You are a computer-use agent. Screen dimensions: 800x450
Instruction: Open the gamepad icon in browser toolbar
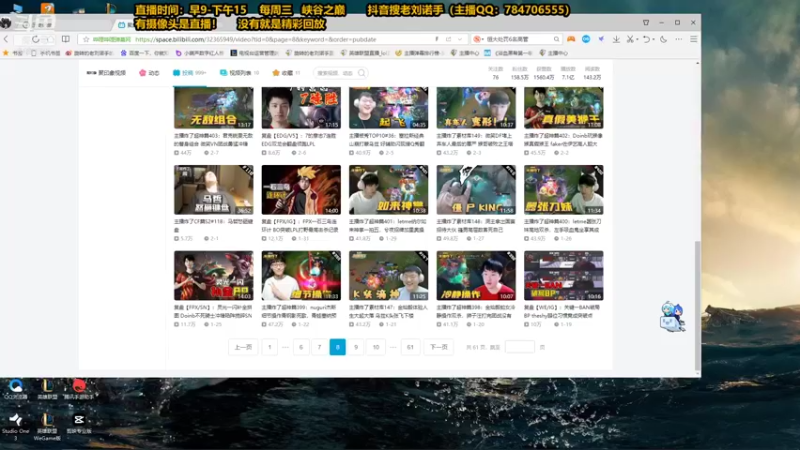pos(571,39)
